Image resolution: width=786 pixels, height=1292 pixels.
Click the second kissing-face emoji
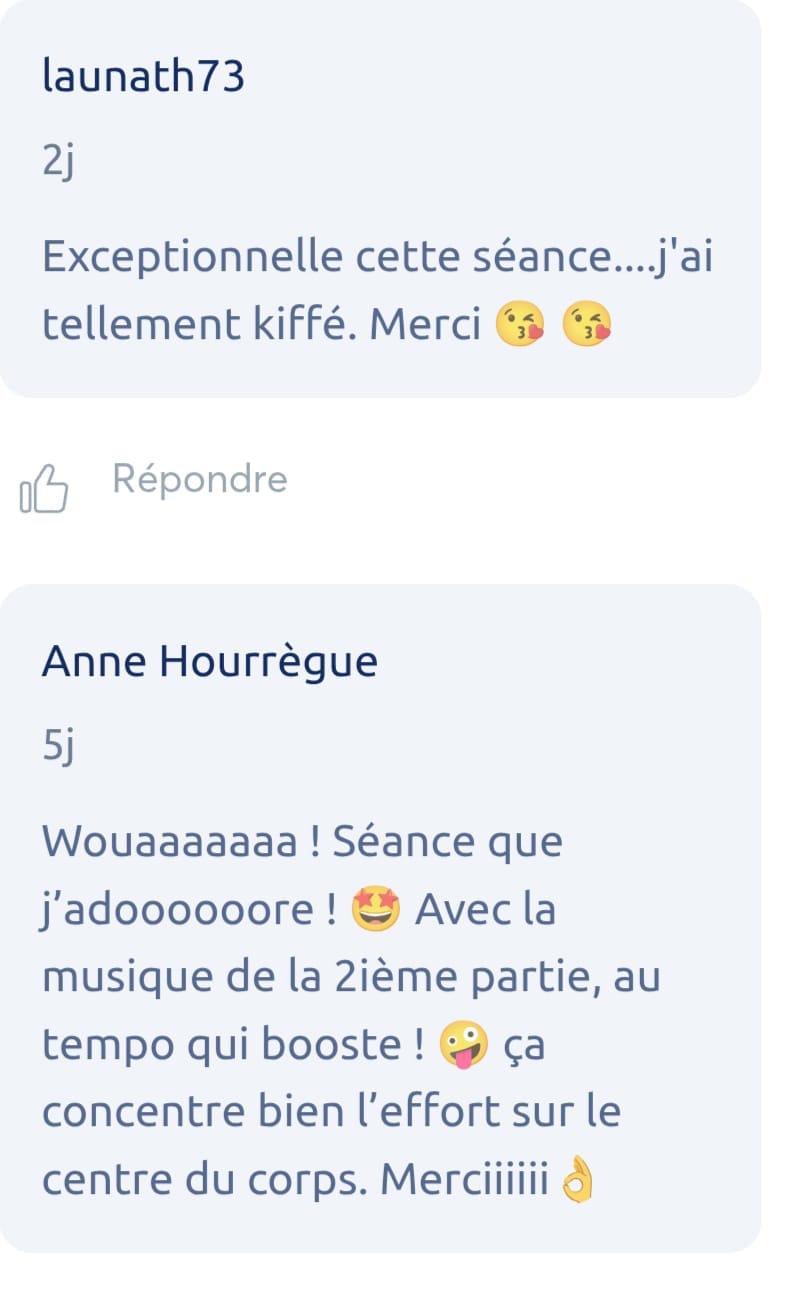pos(587,326)
